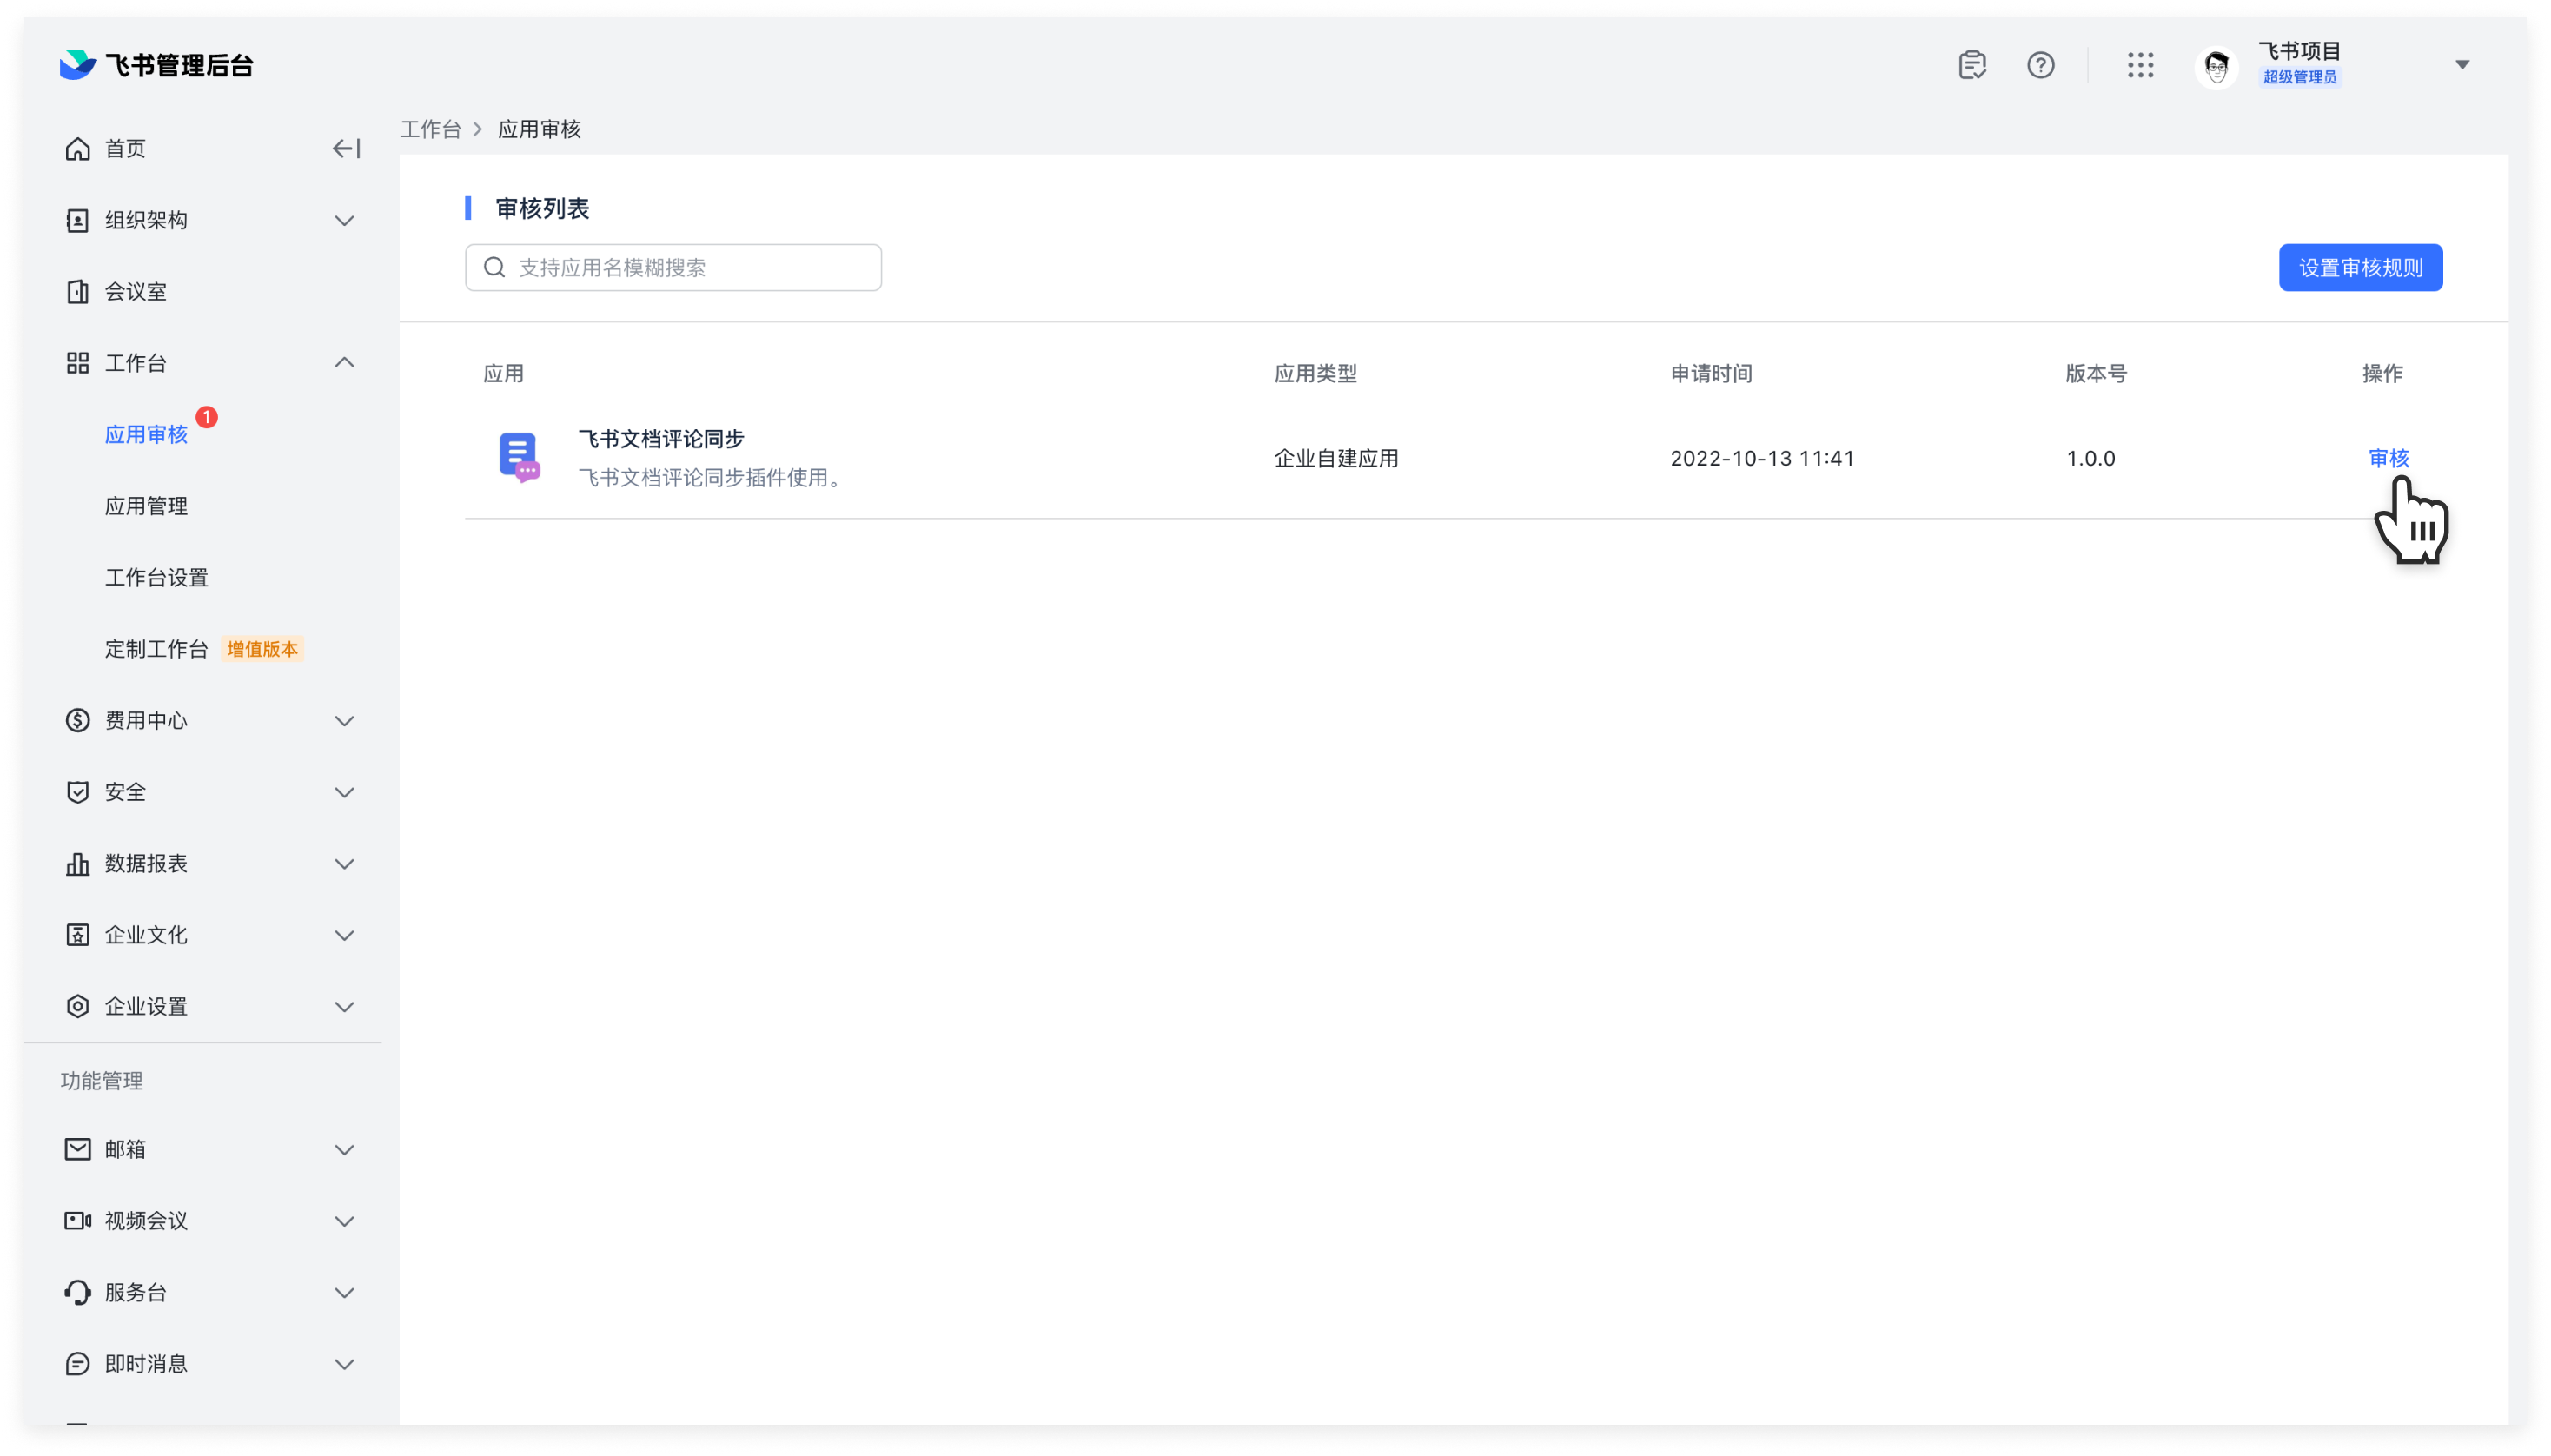Image resolution: width=2551 pixels, height=1456 pixels.
Task: Focus the 支持应用名模糊搜索 search field
Action: point(673,268)
